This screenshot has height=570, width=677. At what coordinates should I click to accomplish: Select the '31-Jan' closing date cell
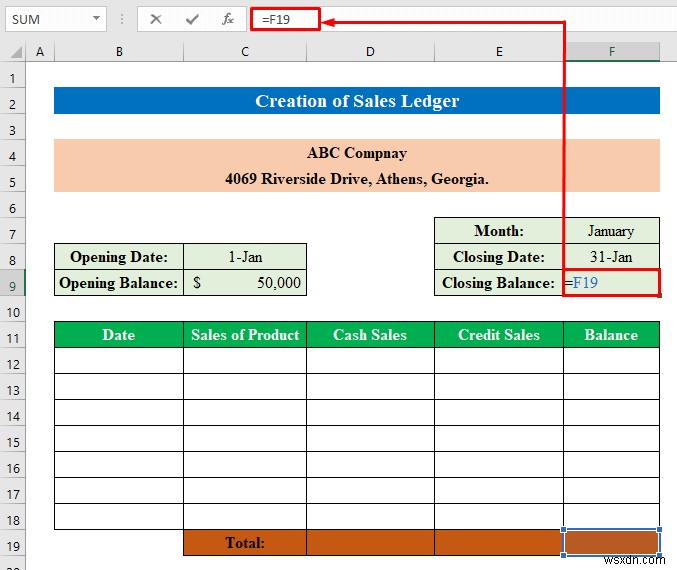pos(611,257)
